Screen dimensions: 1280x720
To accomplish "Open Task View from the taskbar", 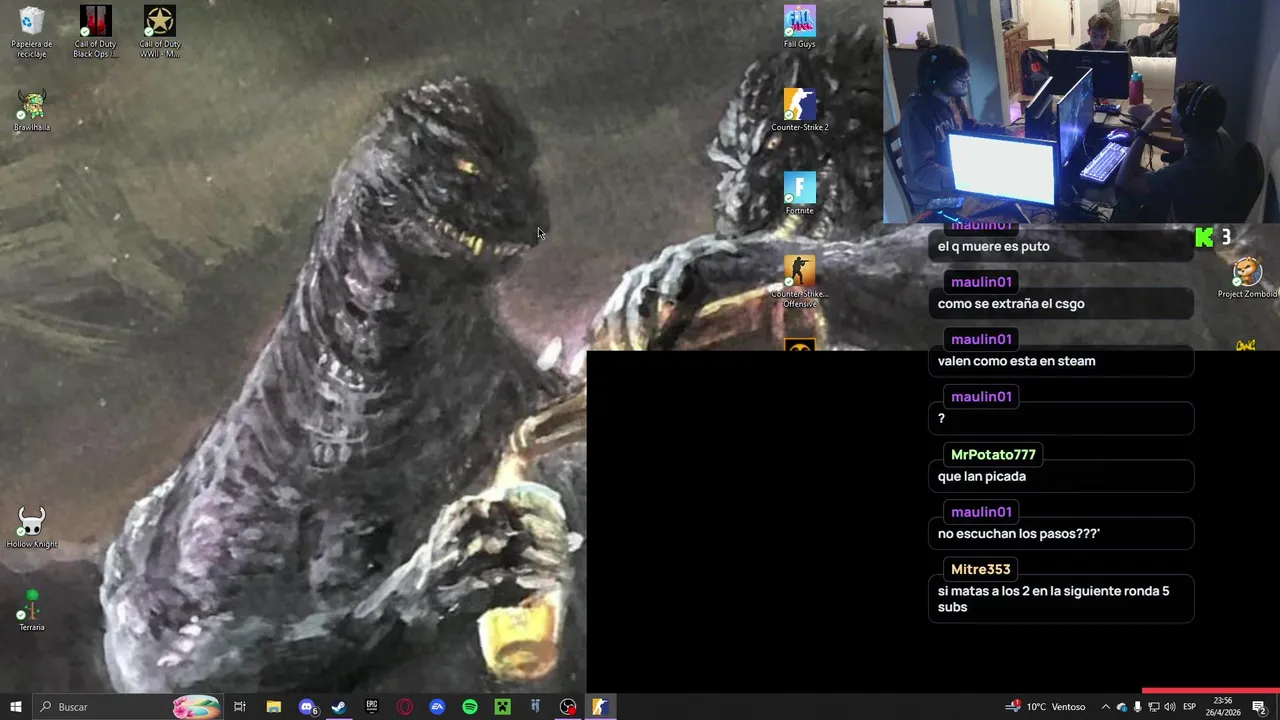I will 240,707.
